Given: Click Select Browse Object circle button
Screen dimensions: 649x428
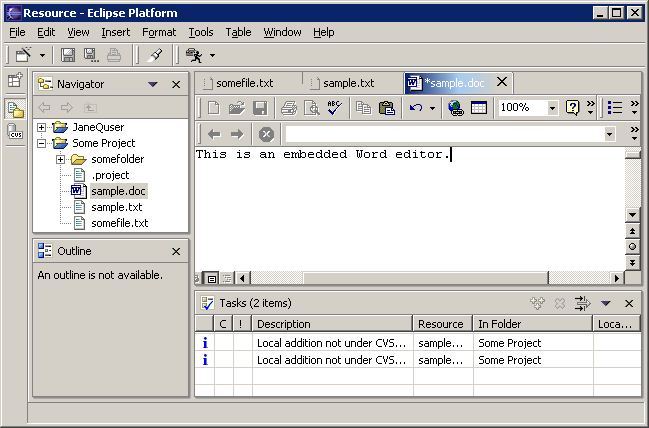Looking at the screenshot, I should tap(632, 247).
